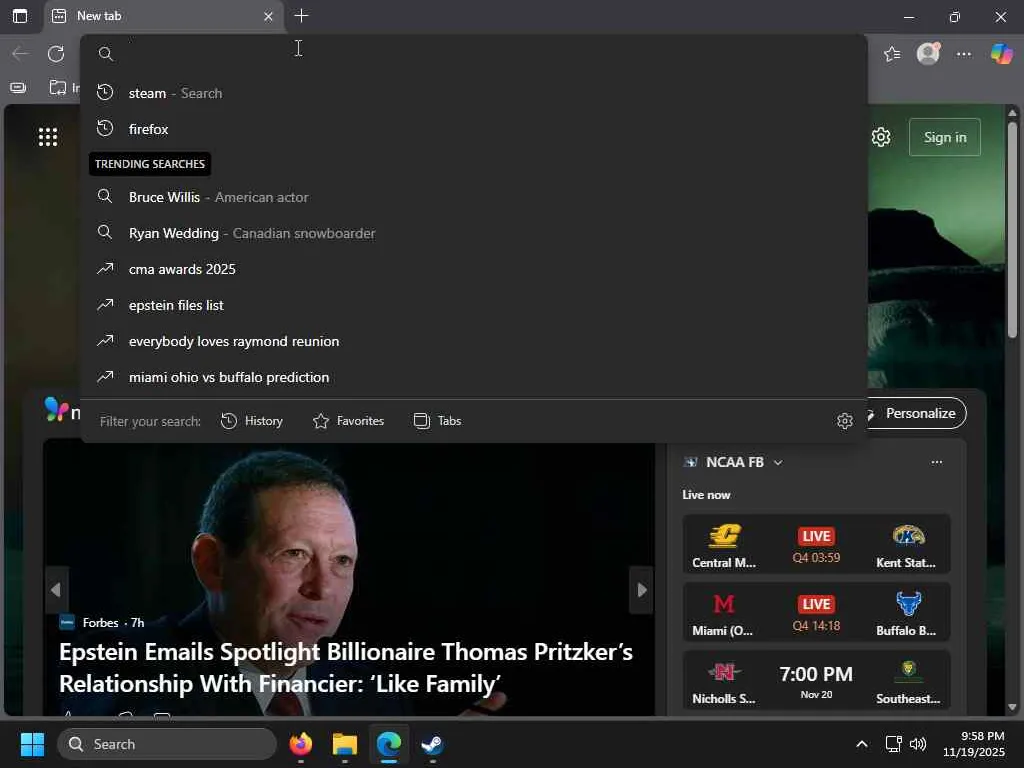
Task: Choose 'everybody loves raymond reunion' suggestion
Action: [473, 341]
